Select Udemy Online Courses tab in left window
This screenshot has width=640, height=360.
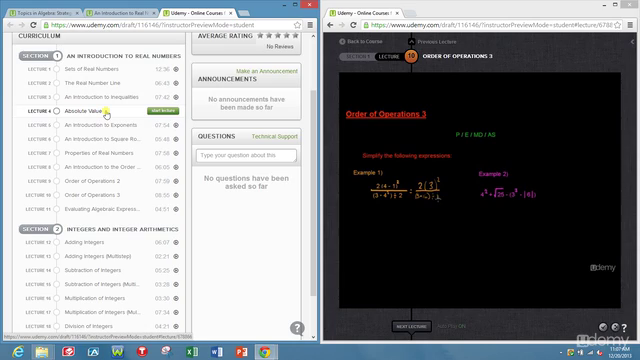pyautogui.click(x=198, y=13)
